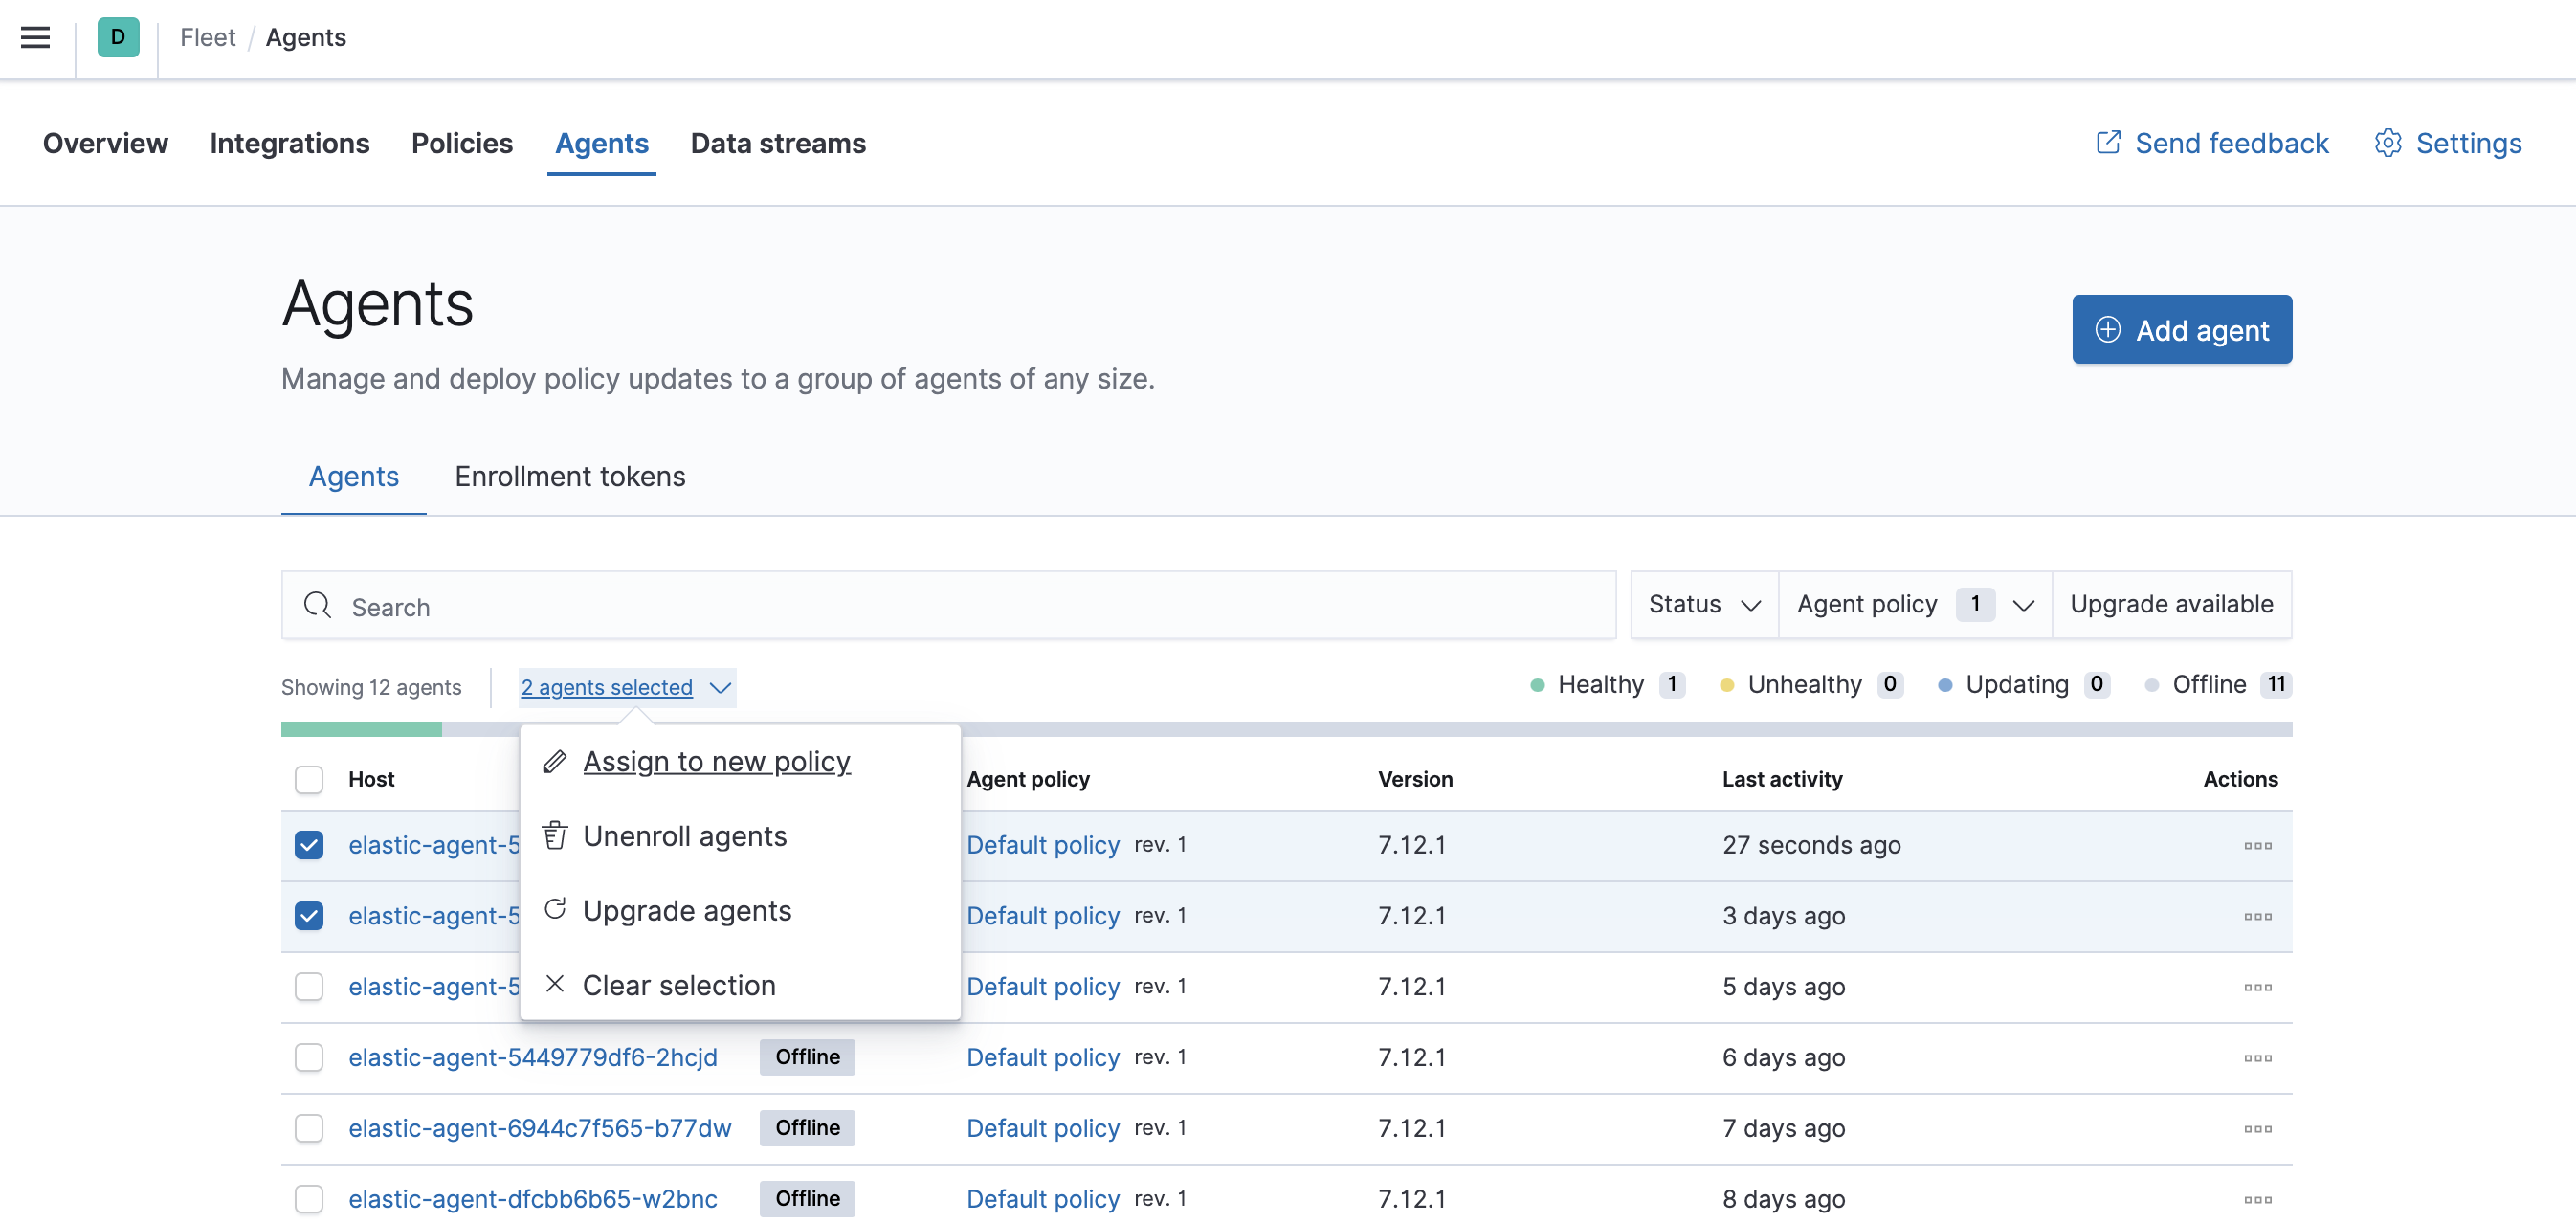Click the search magnifier in the search bar
Screen dimensions: 2576x1223
coord(317,606)
